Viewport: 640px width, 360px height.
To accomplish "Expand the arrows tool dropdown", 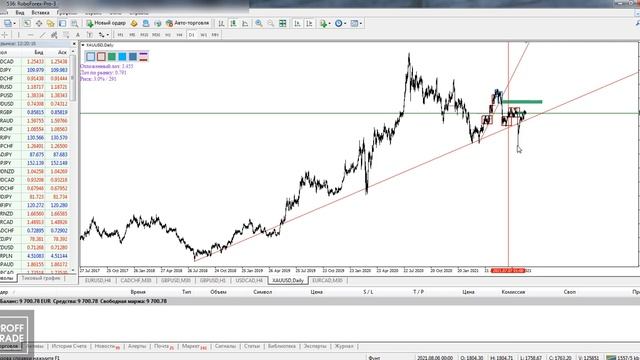I will [x=107, y=35].
